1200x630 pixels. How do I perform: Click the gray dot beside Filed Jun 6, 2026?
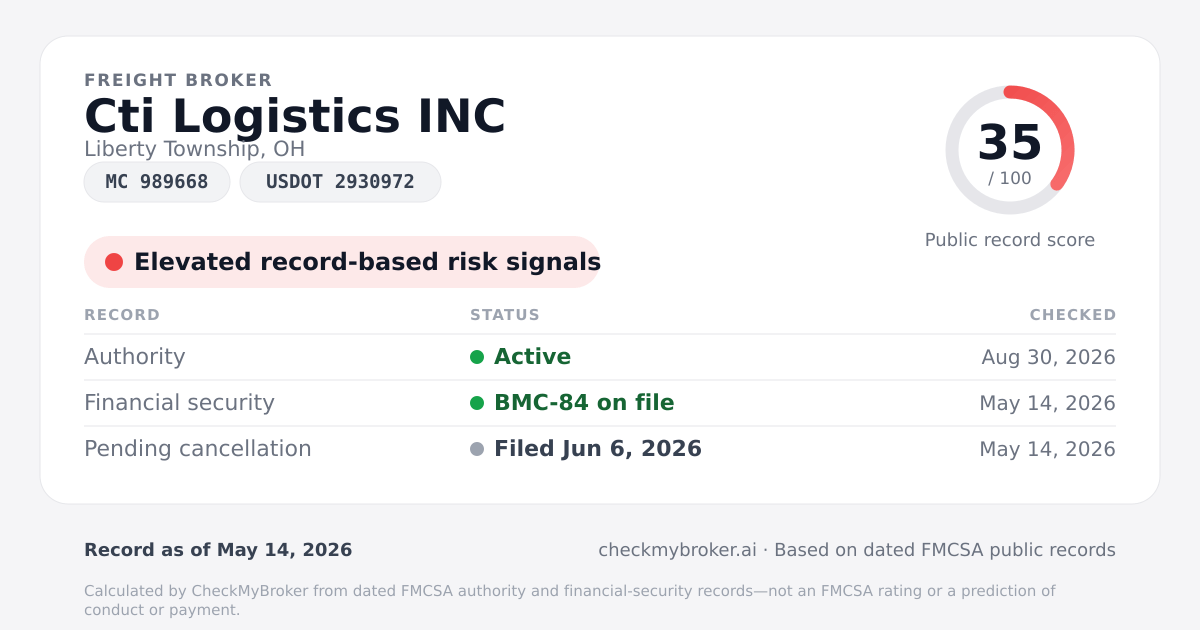(477, 449)
